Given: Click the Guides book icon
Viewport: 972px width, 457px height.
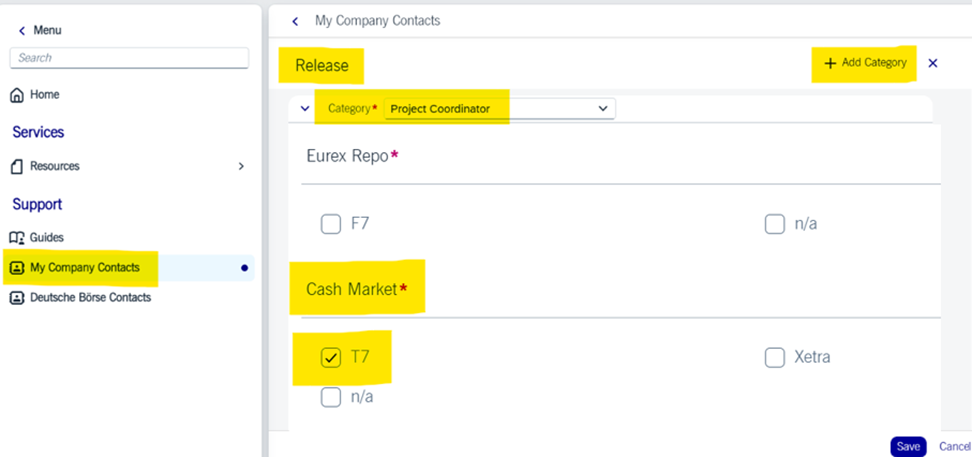Looking at the screenshot, I should tap(17, 237).
